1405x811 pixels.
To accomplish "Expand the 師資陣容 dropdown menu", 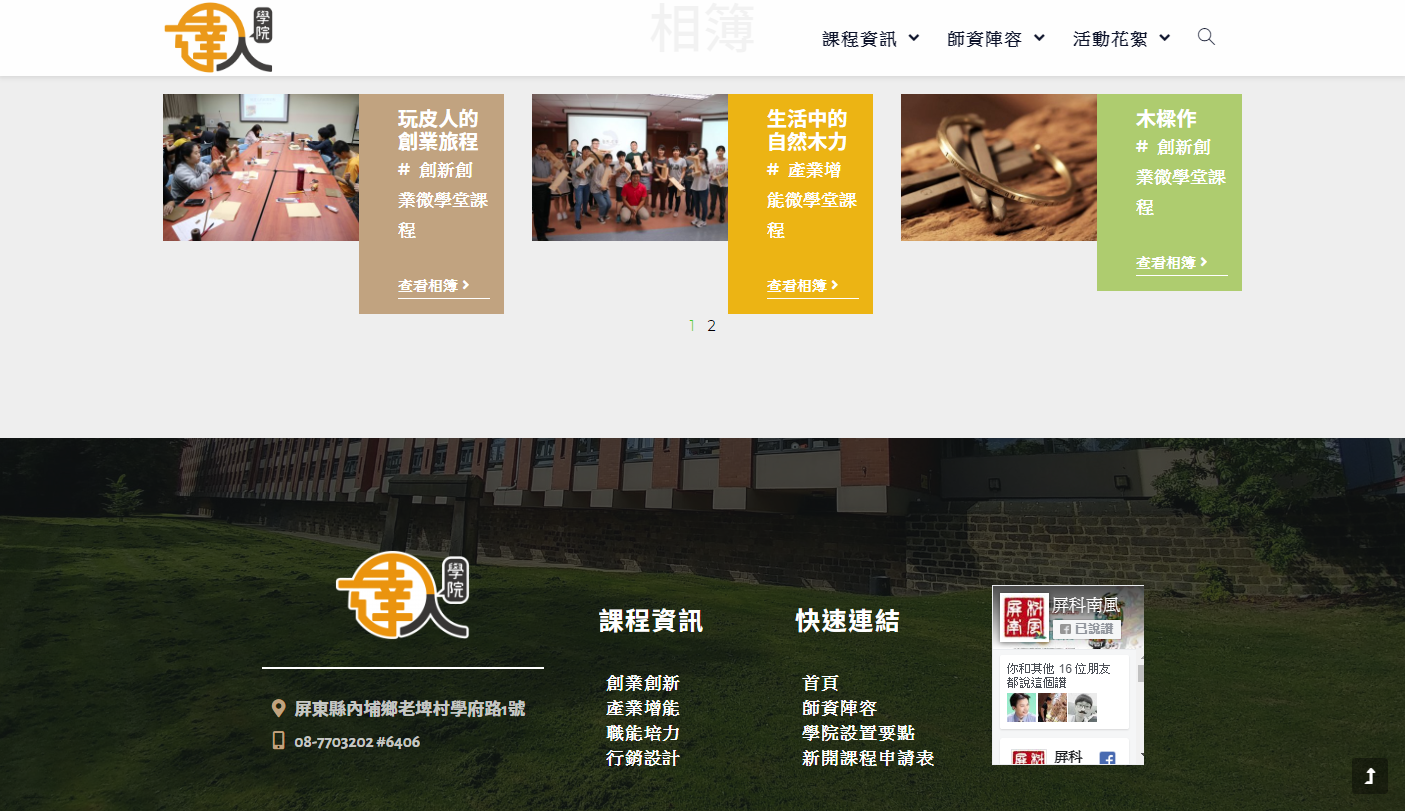I will 995,39.
